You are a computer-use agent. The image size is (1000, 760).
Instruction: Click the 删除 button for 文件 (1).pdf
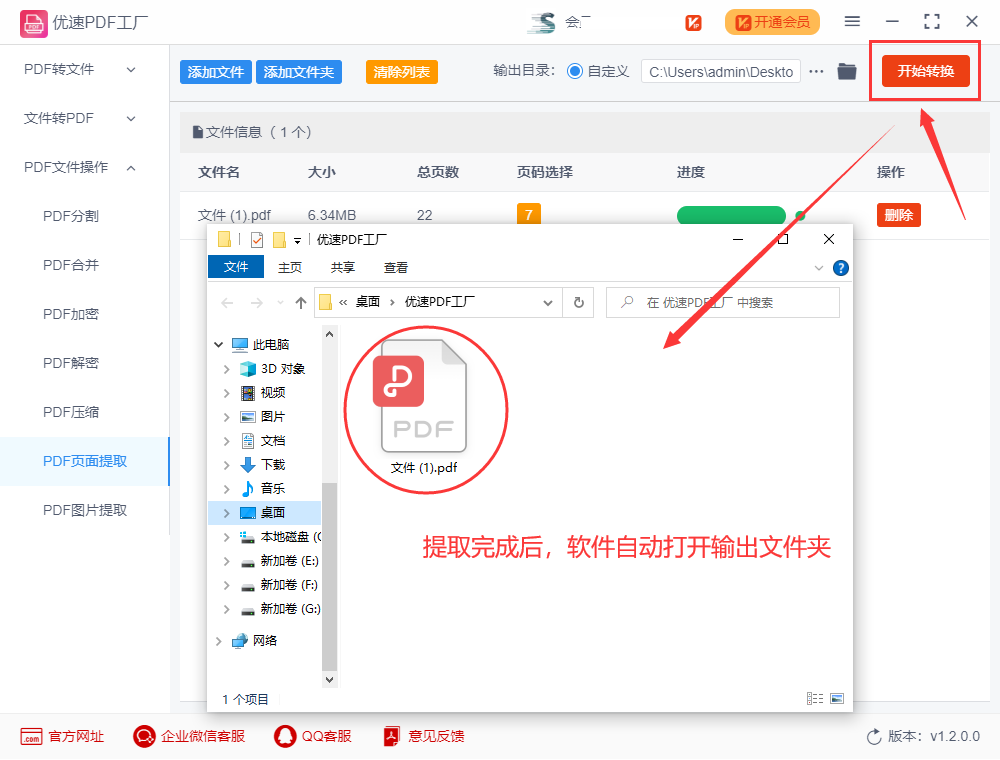tap(899, 215)
